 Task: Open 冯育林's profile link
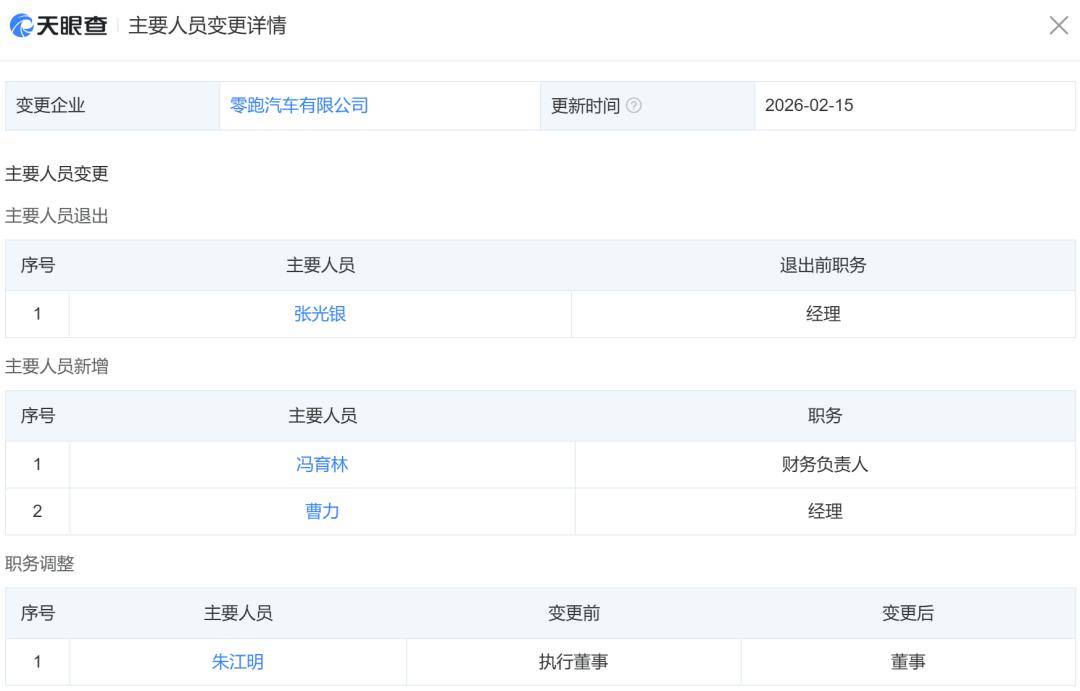[322, 465]
